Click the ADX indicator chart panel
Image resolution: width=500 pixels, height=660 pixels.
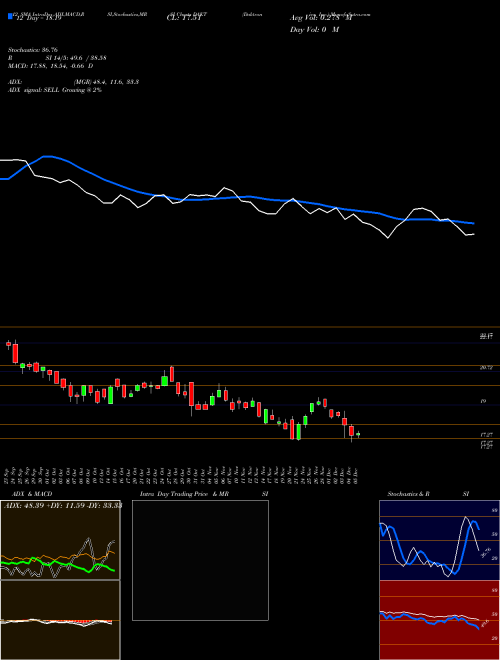(x=60, y=540)
